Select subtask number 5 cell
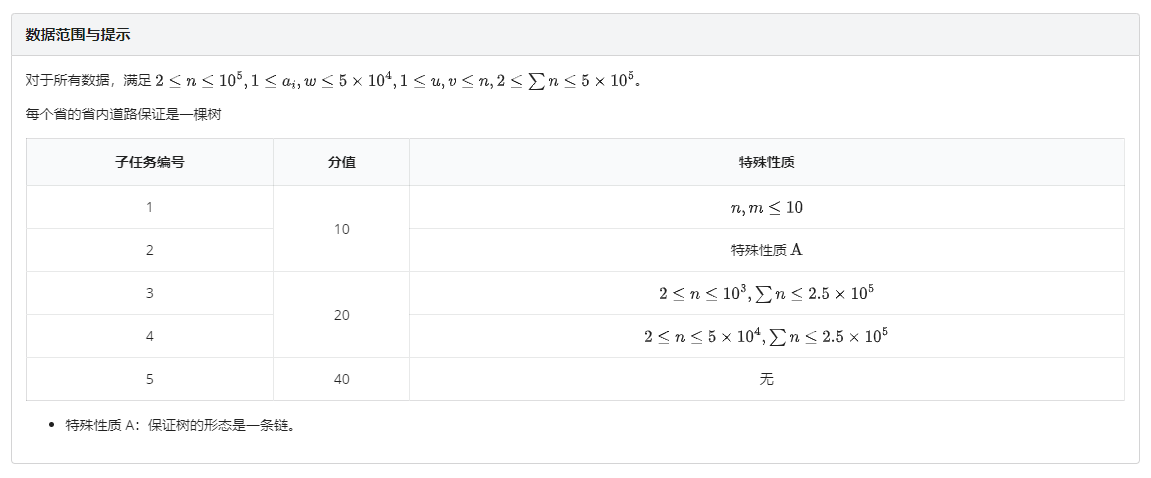The height and width of the screenshot is (478, 1151). (150, 379)
